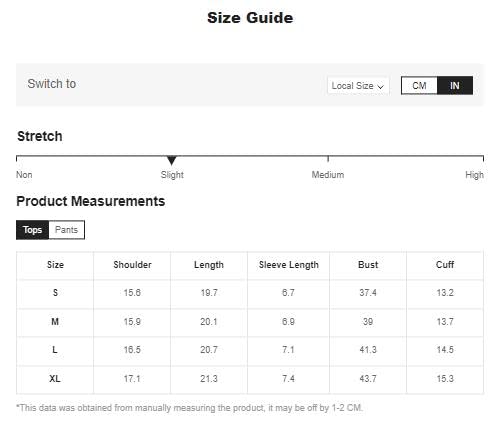Select the Tops measurements tab
Image resolution: width=498 pixels, height=423 pixels.
pos(32,230)
